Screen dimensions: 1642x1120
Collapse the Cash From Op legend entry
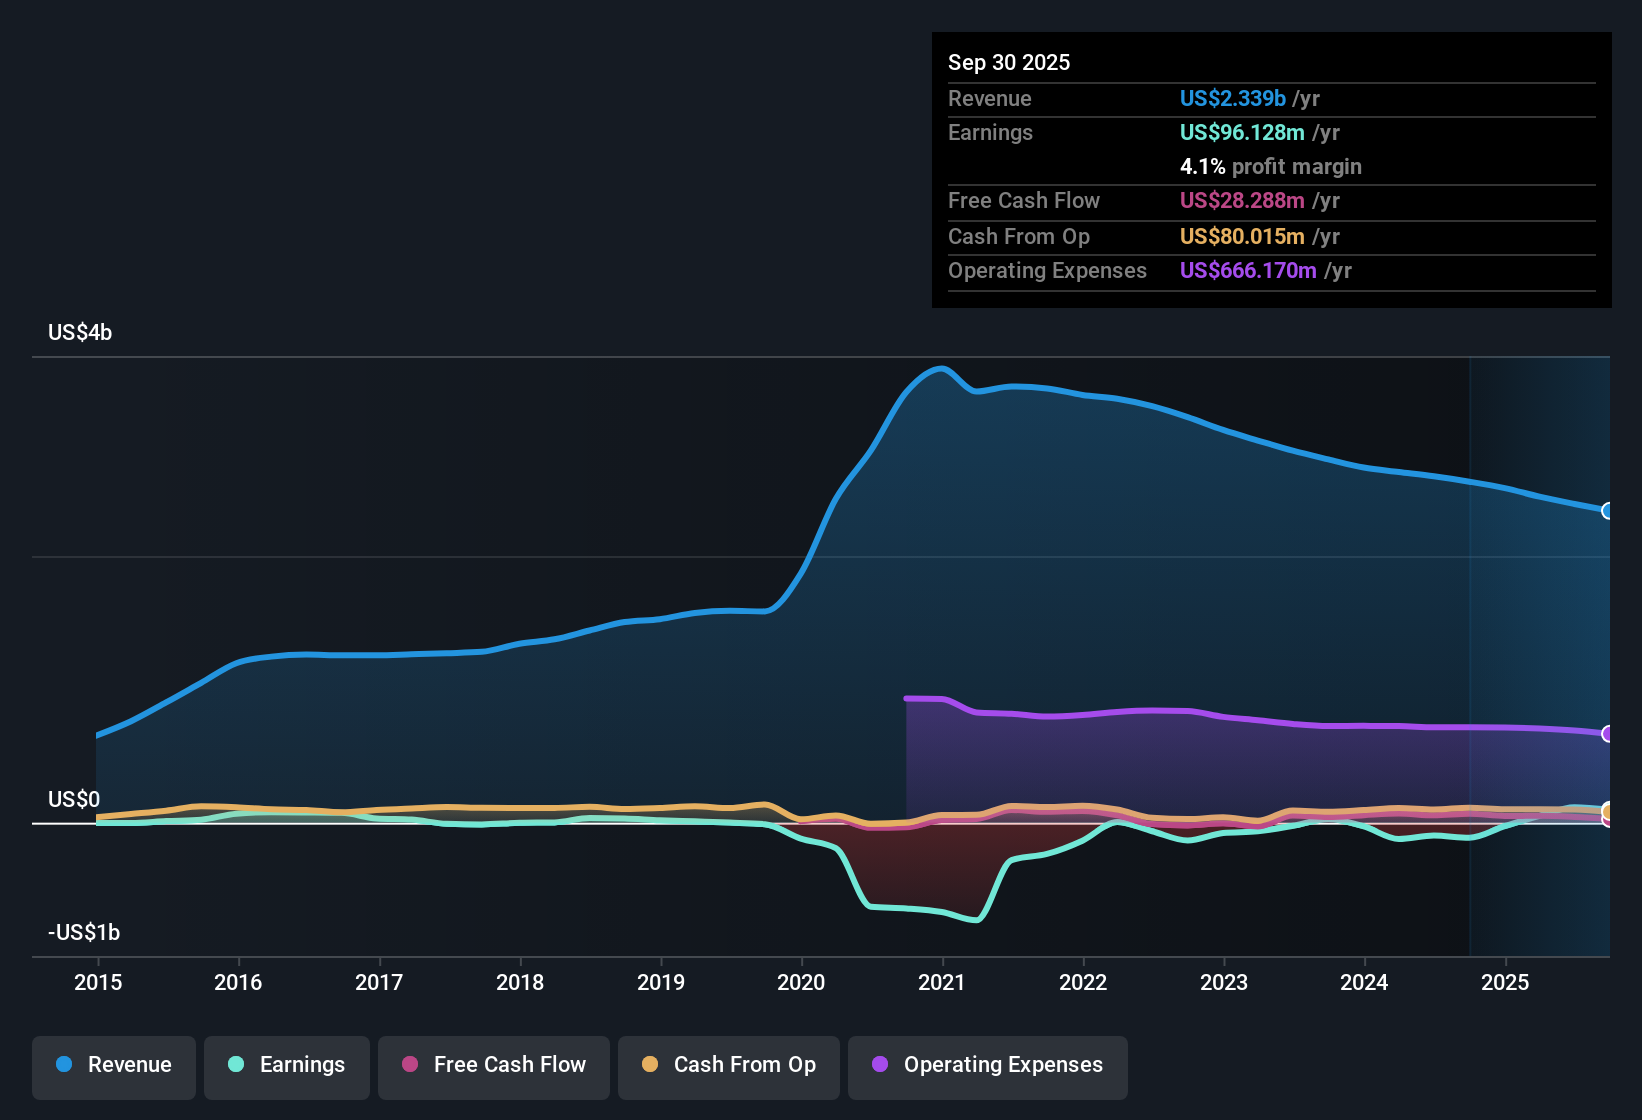728,1066
